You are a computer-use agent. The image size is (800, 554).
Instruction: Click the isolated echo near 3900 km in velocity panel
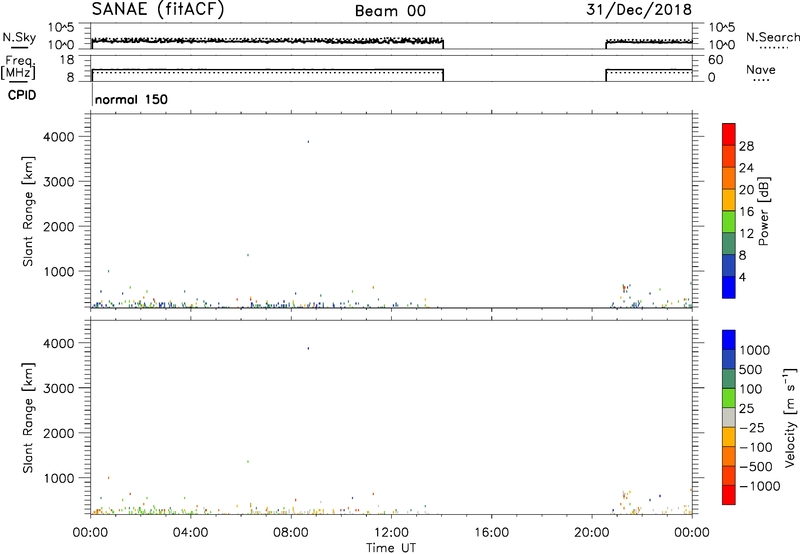coord(308,348)
